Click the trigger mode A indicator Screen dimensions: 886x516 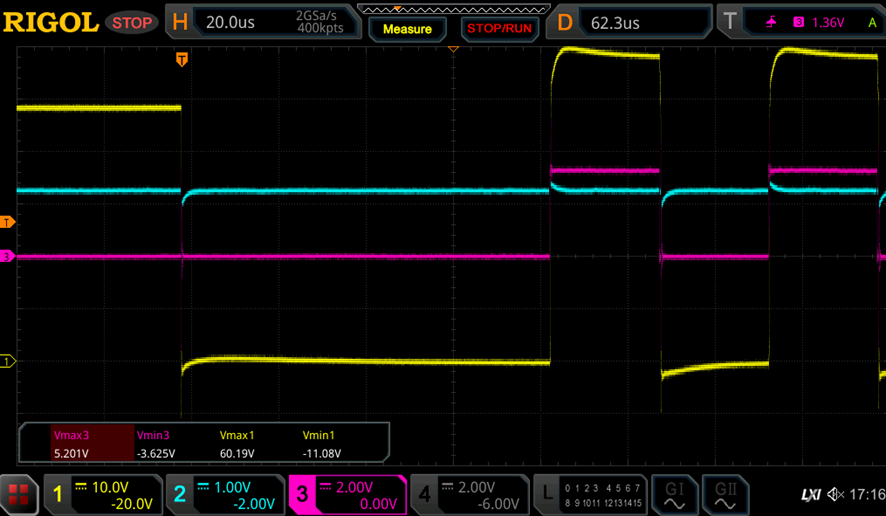[872, 23]
